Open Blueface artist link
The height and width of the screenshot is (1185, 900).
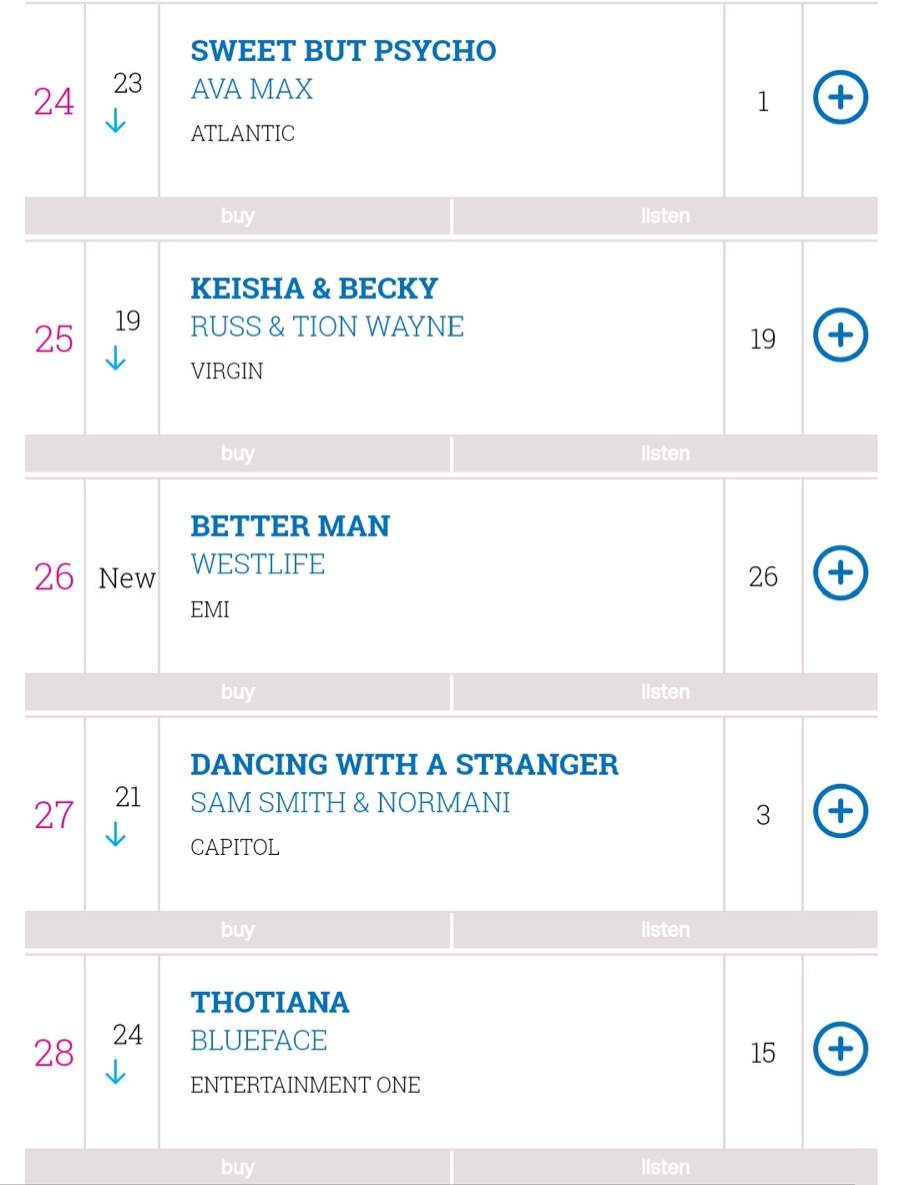(259, 1040)
